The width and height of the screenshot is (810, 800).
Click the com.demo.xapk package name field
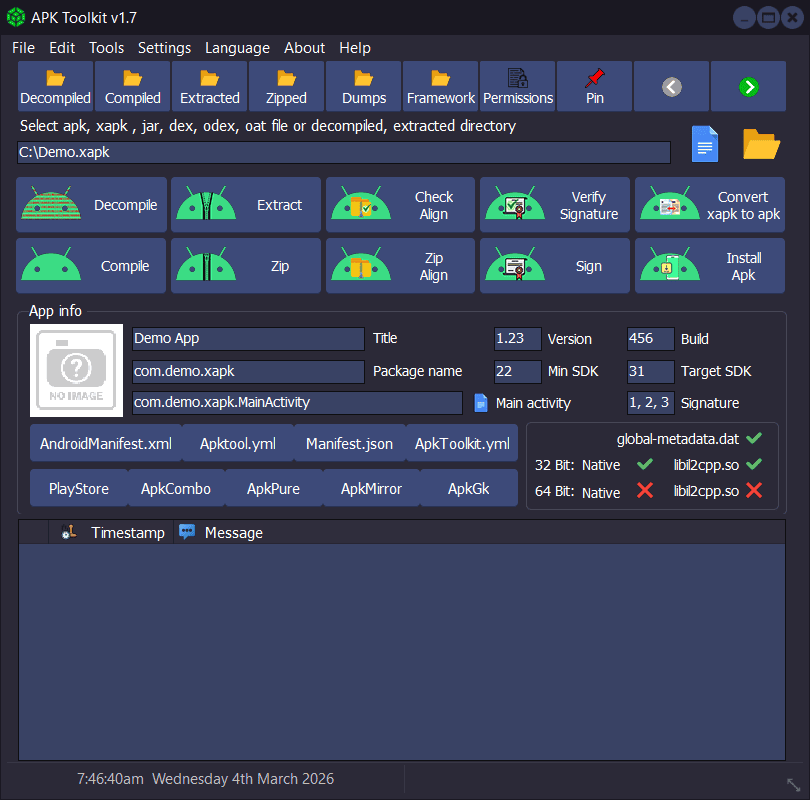pos(248,371)
